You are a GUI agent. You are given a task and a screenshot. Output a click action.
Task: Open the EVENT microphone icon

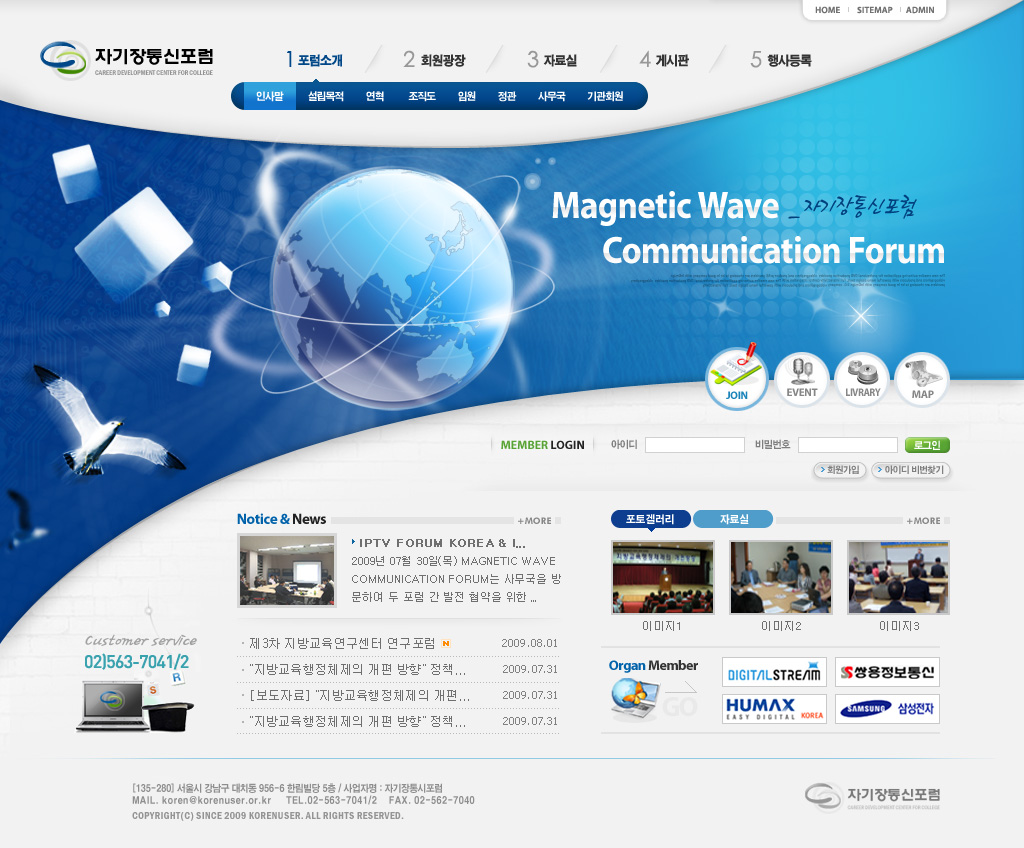pos(801,380)
